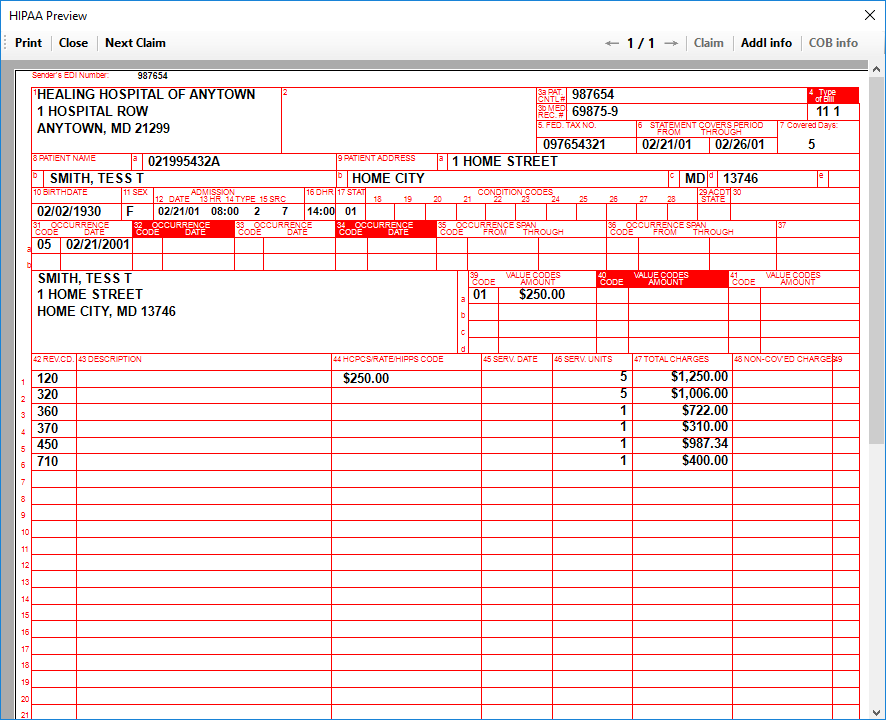Click revenue code 360
This screenshot has height=720, width=886.
[x=47, y=411]
